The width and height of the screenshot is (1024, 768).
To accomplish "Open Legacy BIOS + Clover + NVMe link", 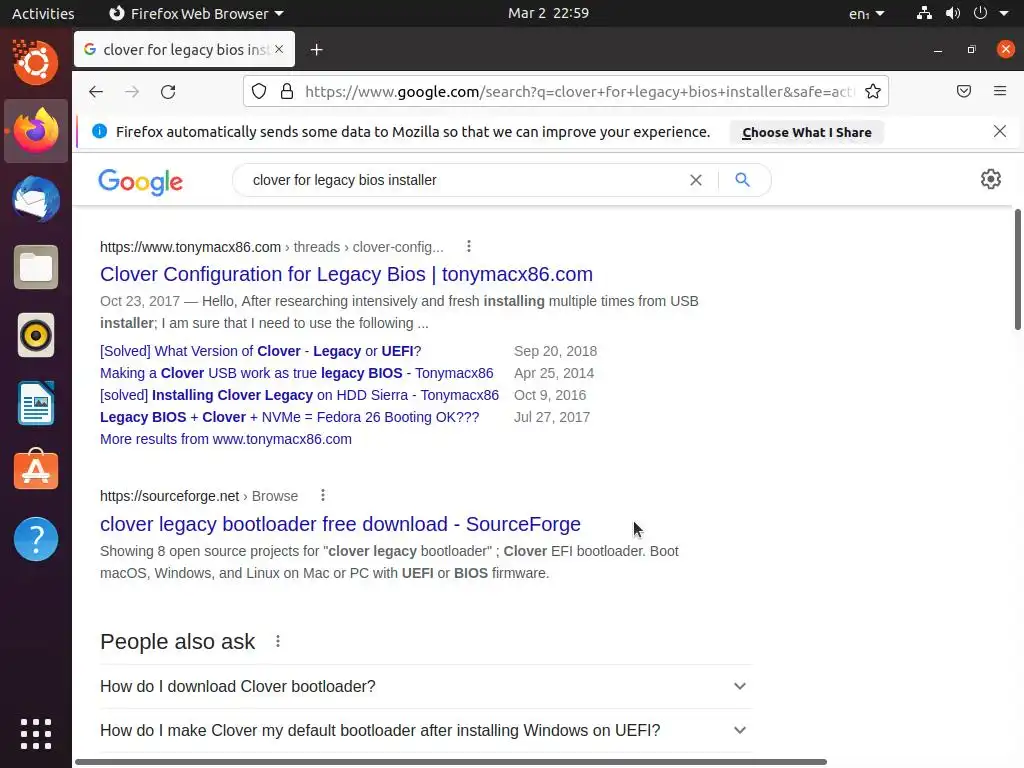I will point(289,417).
